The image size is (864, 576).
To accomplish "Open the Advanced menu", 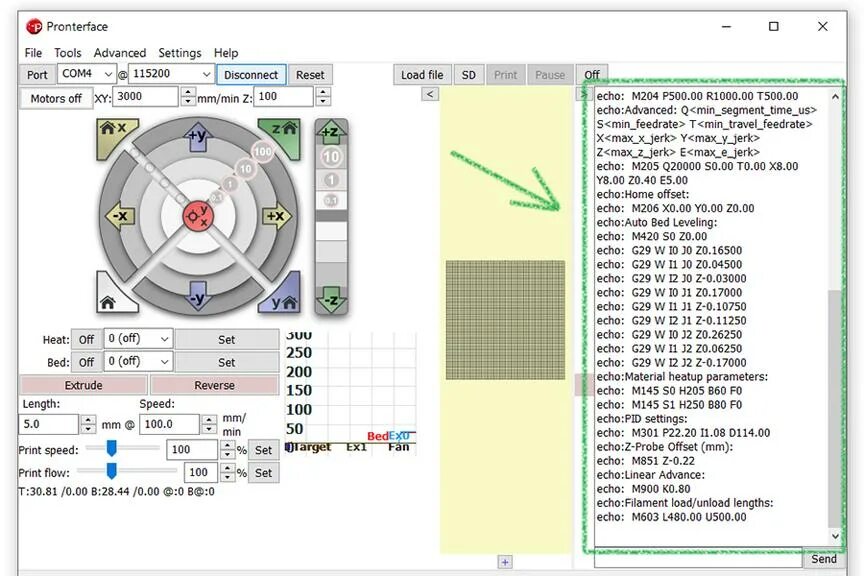I will pos(120,53).
